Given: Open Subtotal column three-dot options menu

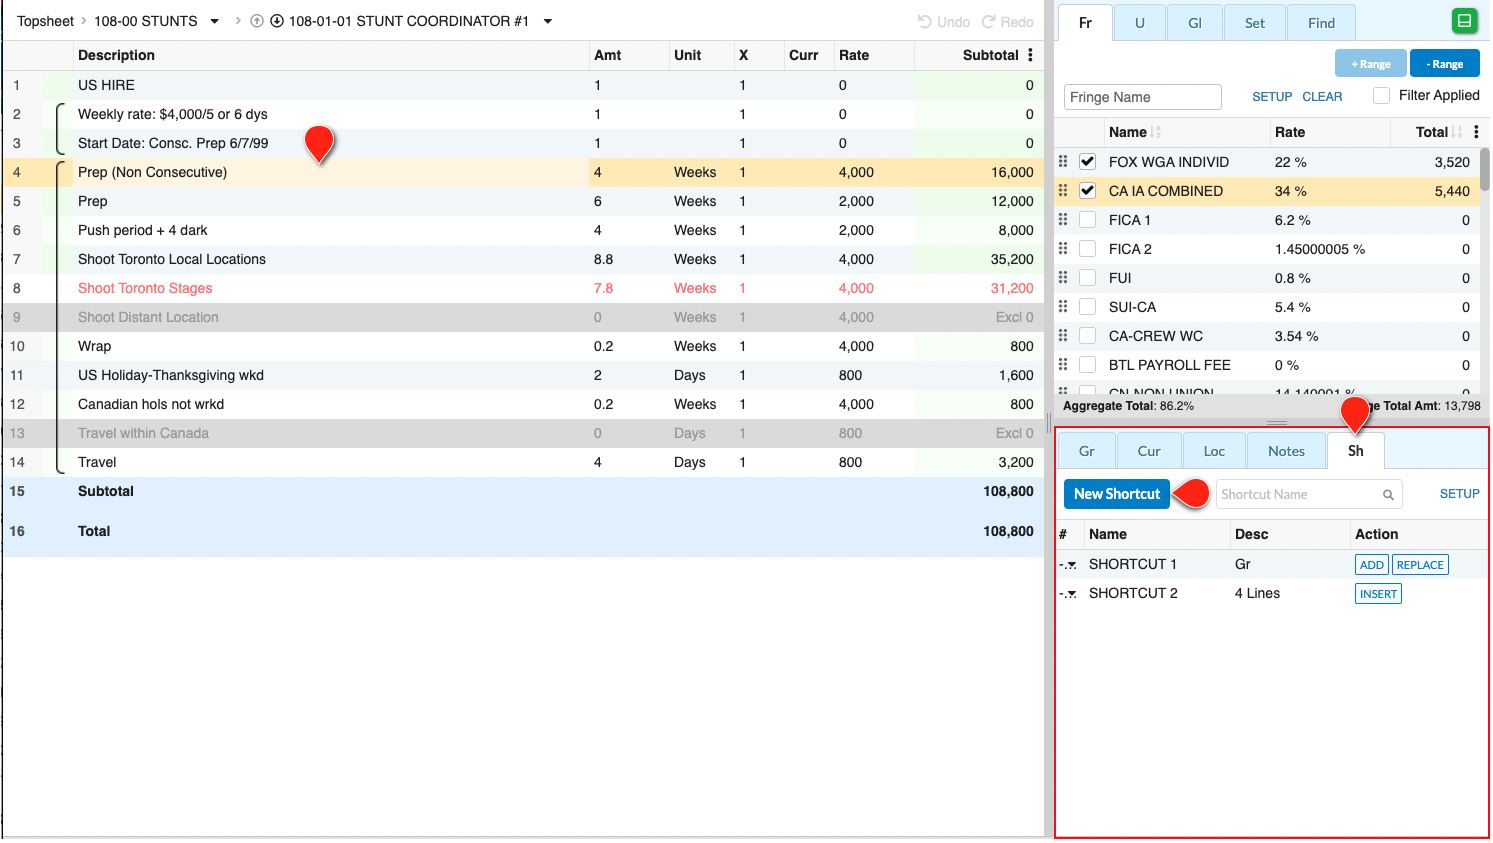Looking at the screenshot, I should pyautogui.click(x=1030, y=55).
